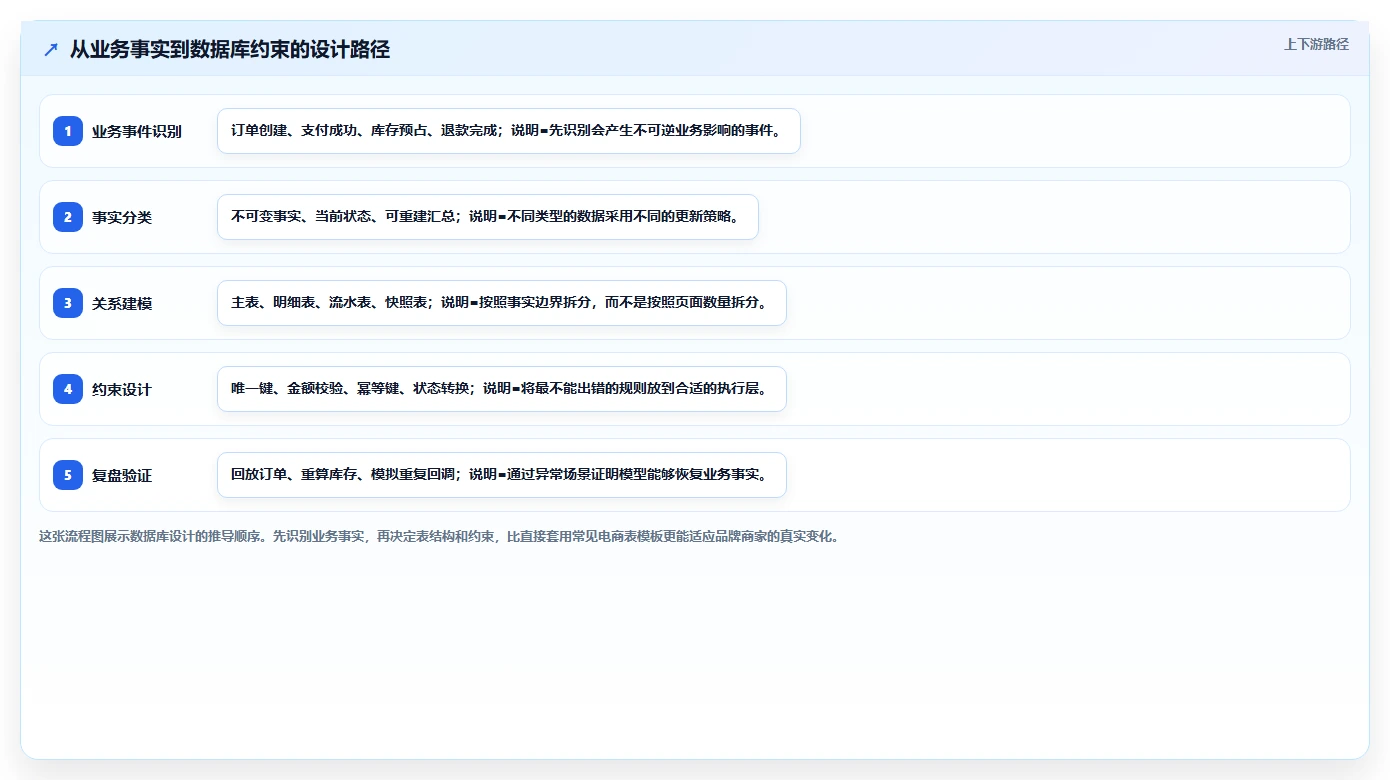Viewport: 1390px width, 780px height.
Task: Click the description box starting 主表、明细表
Action: click(x=502, y=303)
